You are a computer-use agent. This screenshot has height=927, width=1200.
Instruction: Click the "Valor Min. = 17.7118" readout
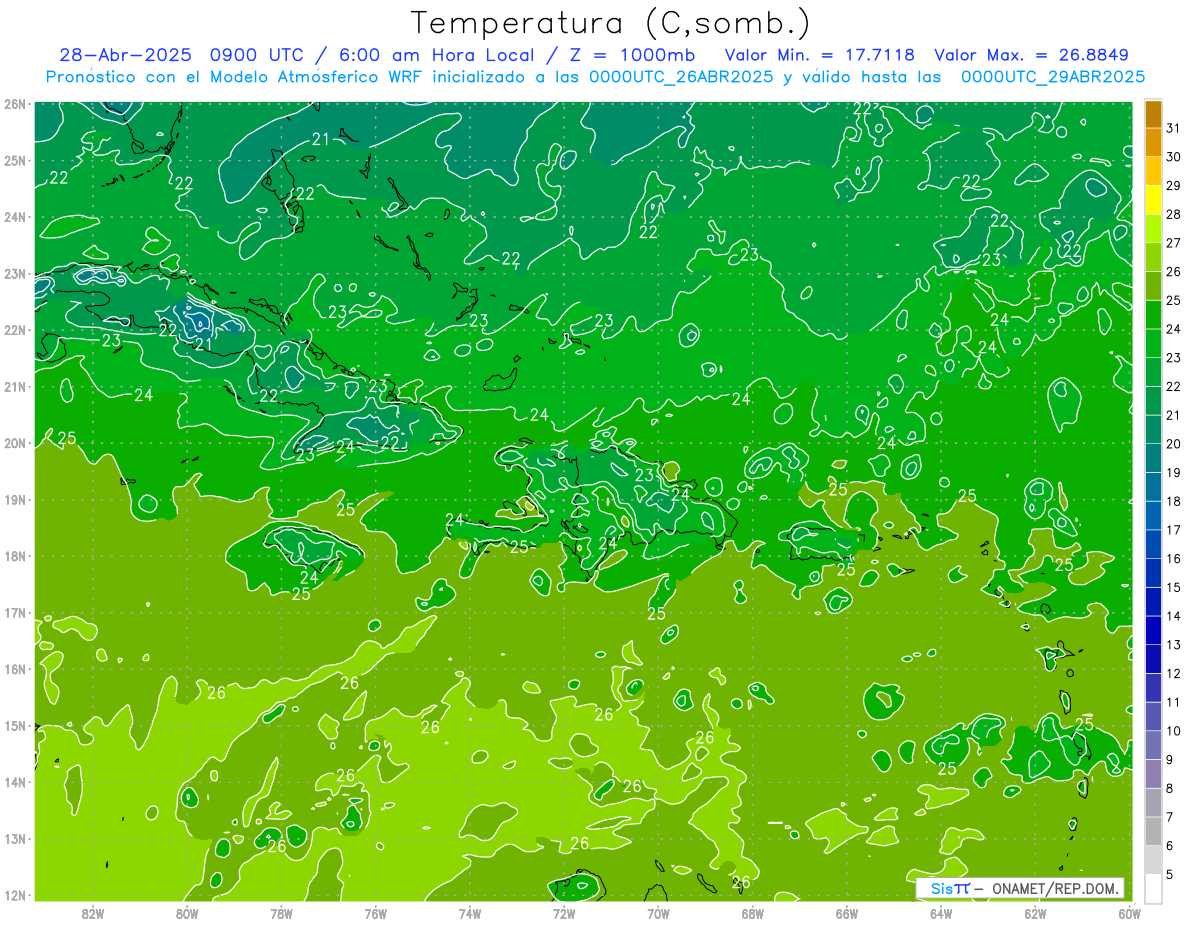(x=820, y=54)
